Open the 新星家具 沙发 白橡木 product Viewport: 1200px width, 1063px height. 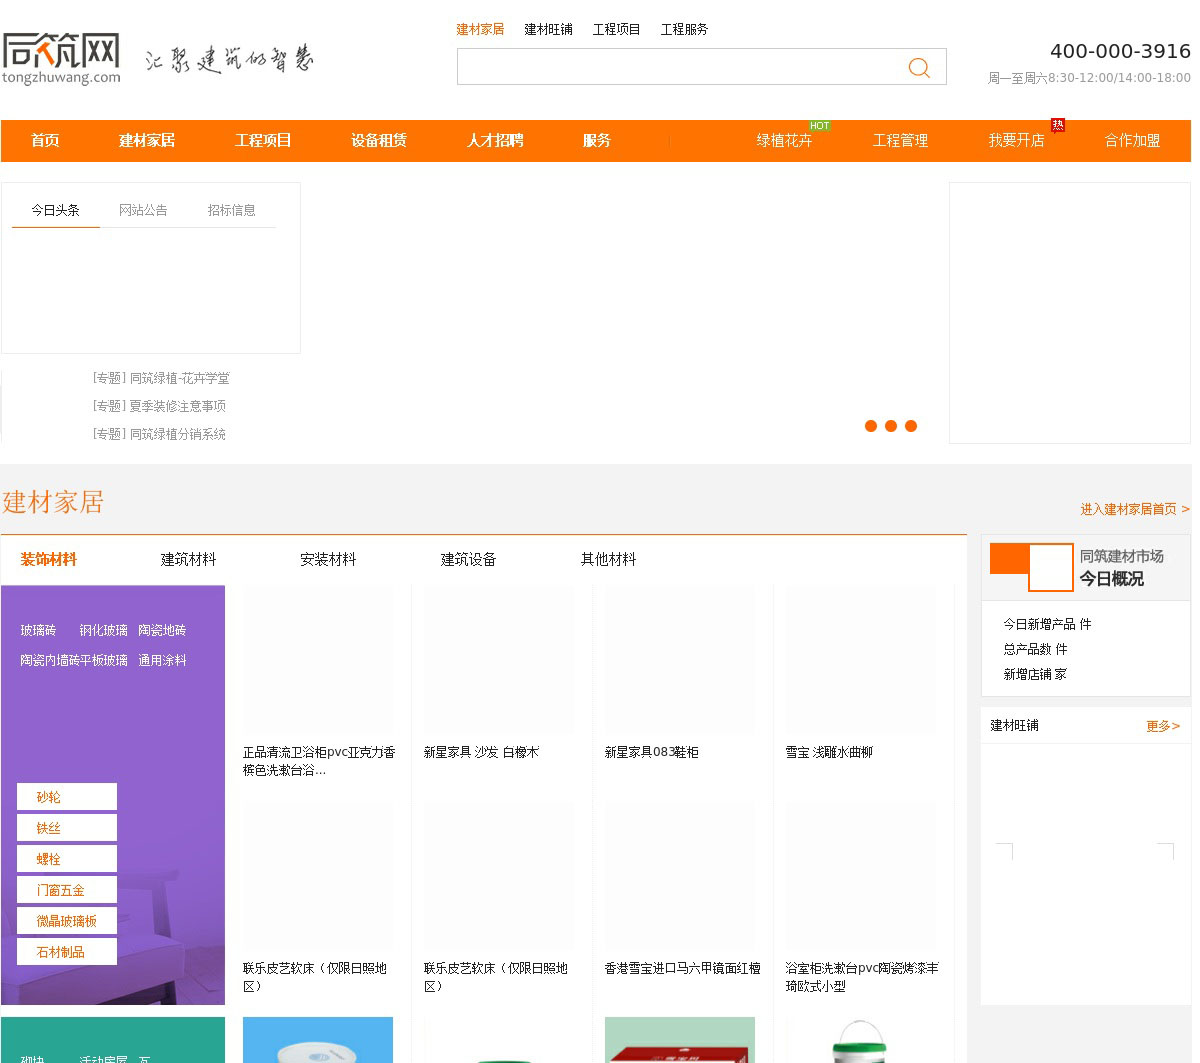coord(481,752)
